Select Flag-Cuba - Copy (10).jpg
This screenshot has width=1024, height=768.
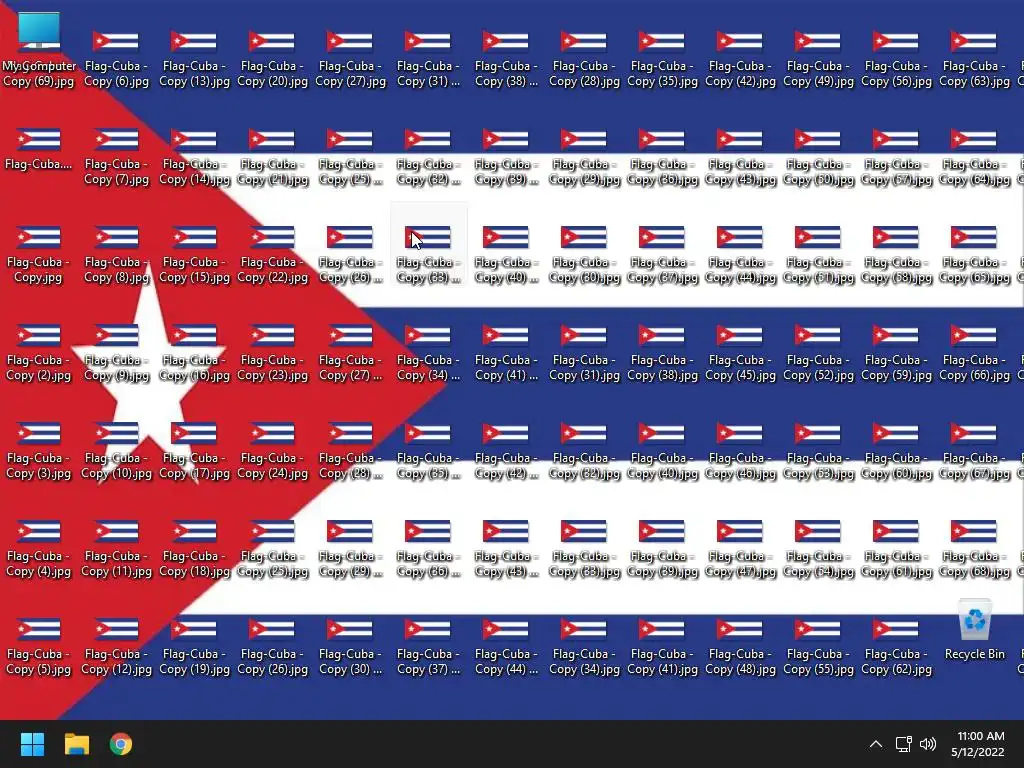[116, 451]
